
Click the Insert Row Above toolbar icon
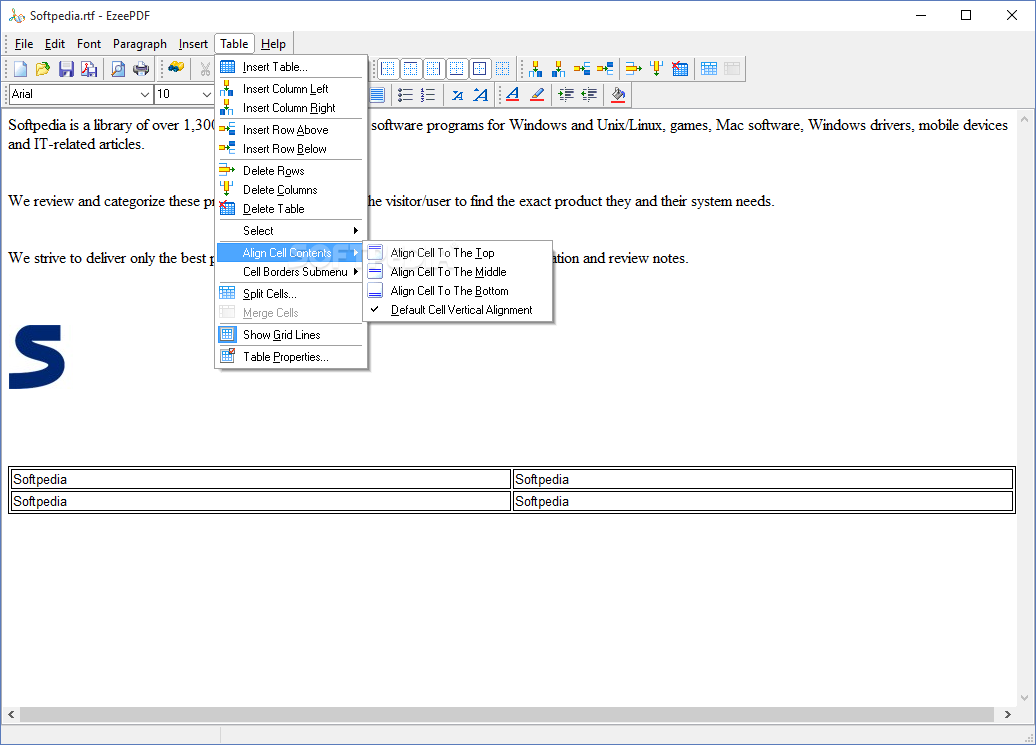[581, 68]
